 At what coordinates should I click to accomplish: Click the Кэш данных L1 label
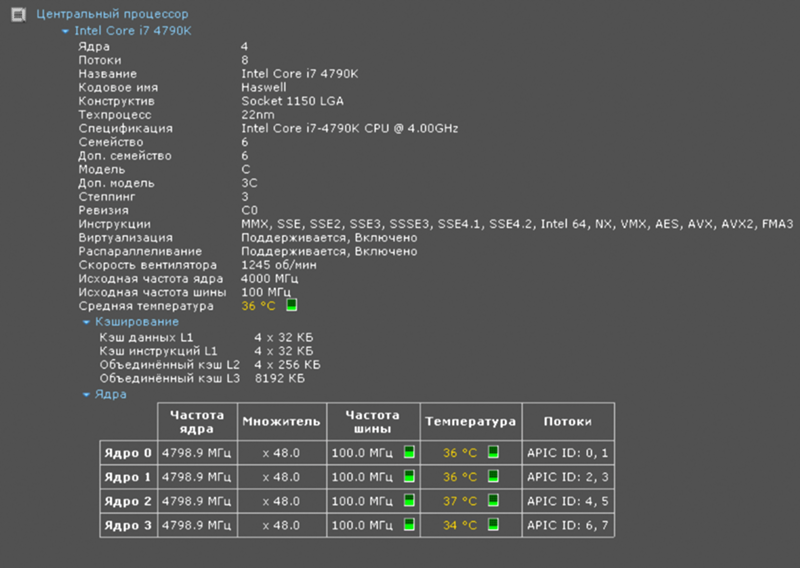[146, 337]
